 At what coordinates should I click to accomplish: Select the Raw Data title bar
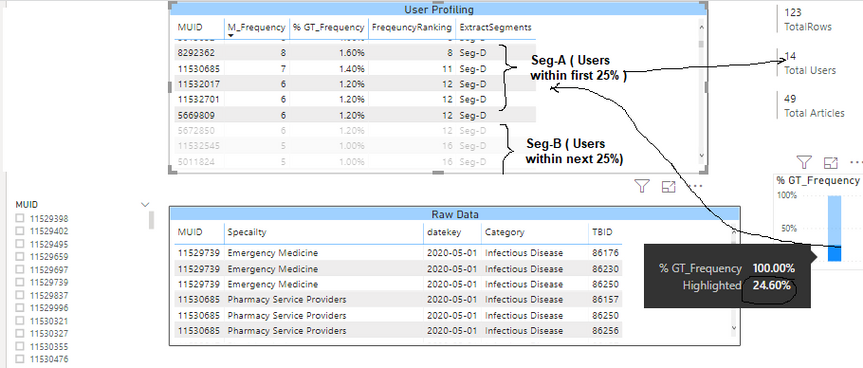454,215
